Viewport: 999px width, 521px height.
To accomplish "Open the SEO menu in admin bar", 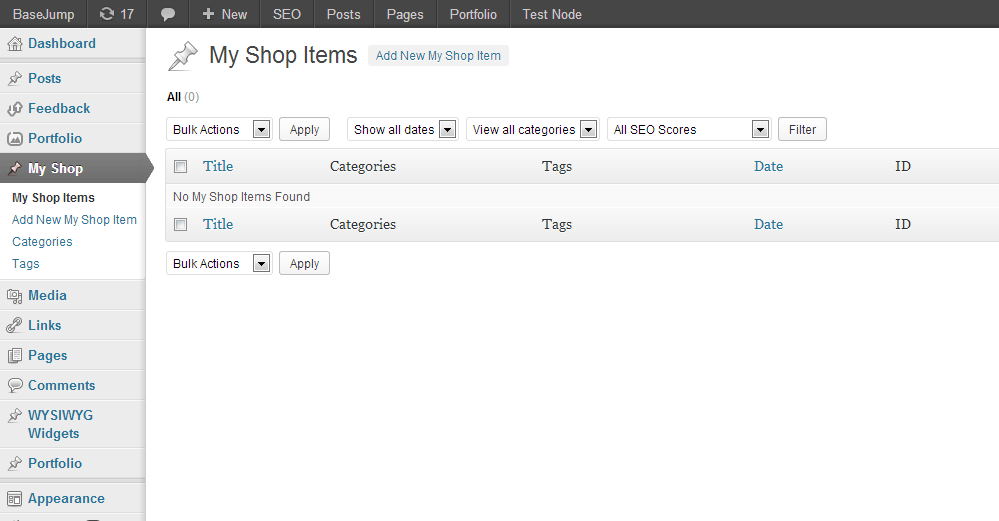I will tap(287, 14).
